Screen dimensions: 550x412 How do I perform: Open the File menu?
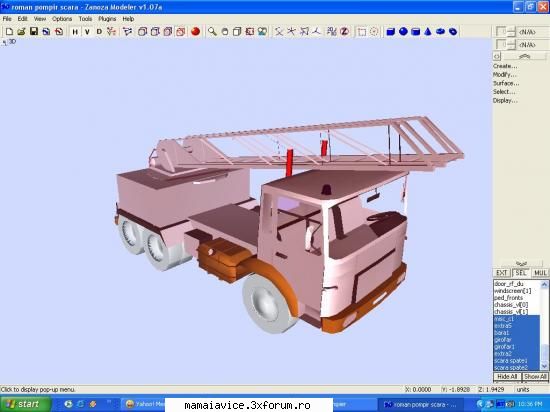point(7,19)
